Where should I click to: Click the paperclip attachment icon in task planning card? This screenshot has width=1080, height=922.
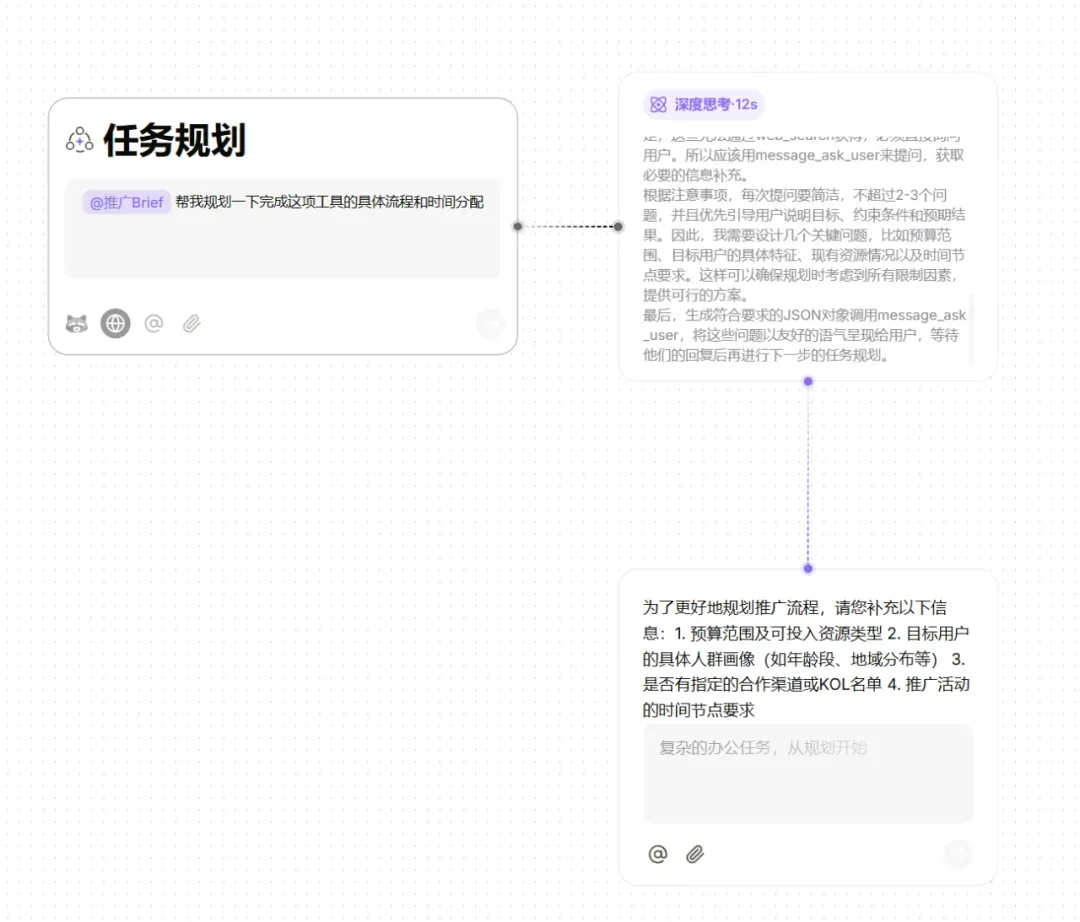pyautogui.click(x=191, y=323)
